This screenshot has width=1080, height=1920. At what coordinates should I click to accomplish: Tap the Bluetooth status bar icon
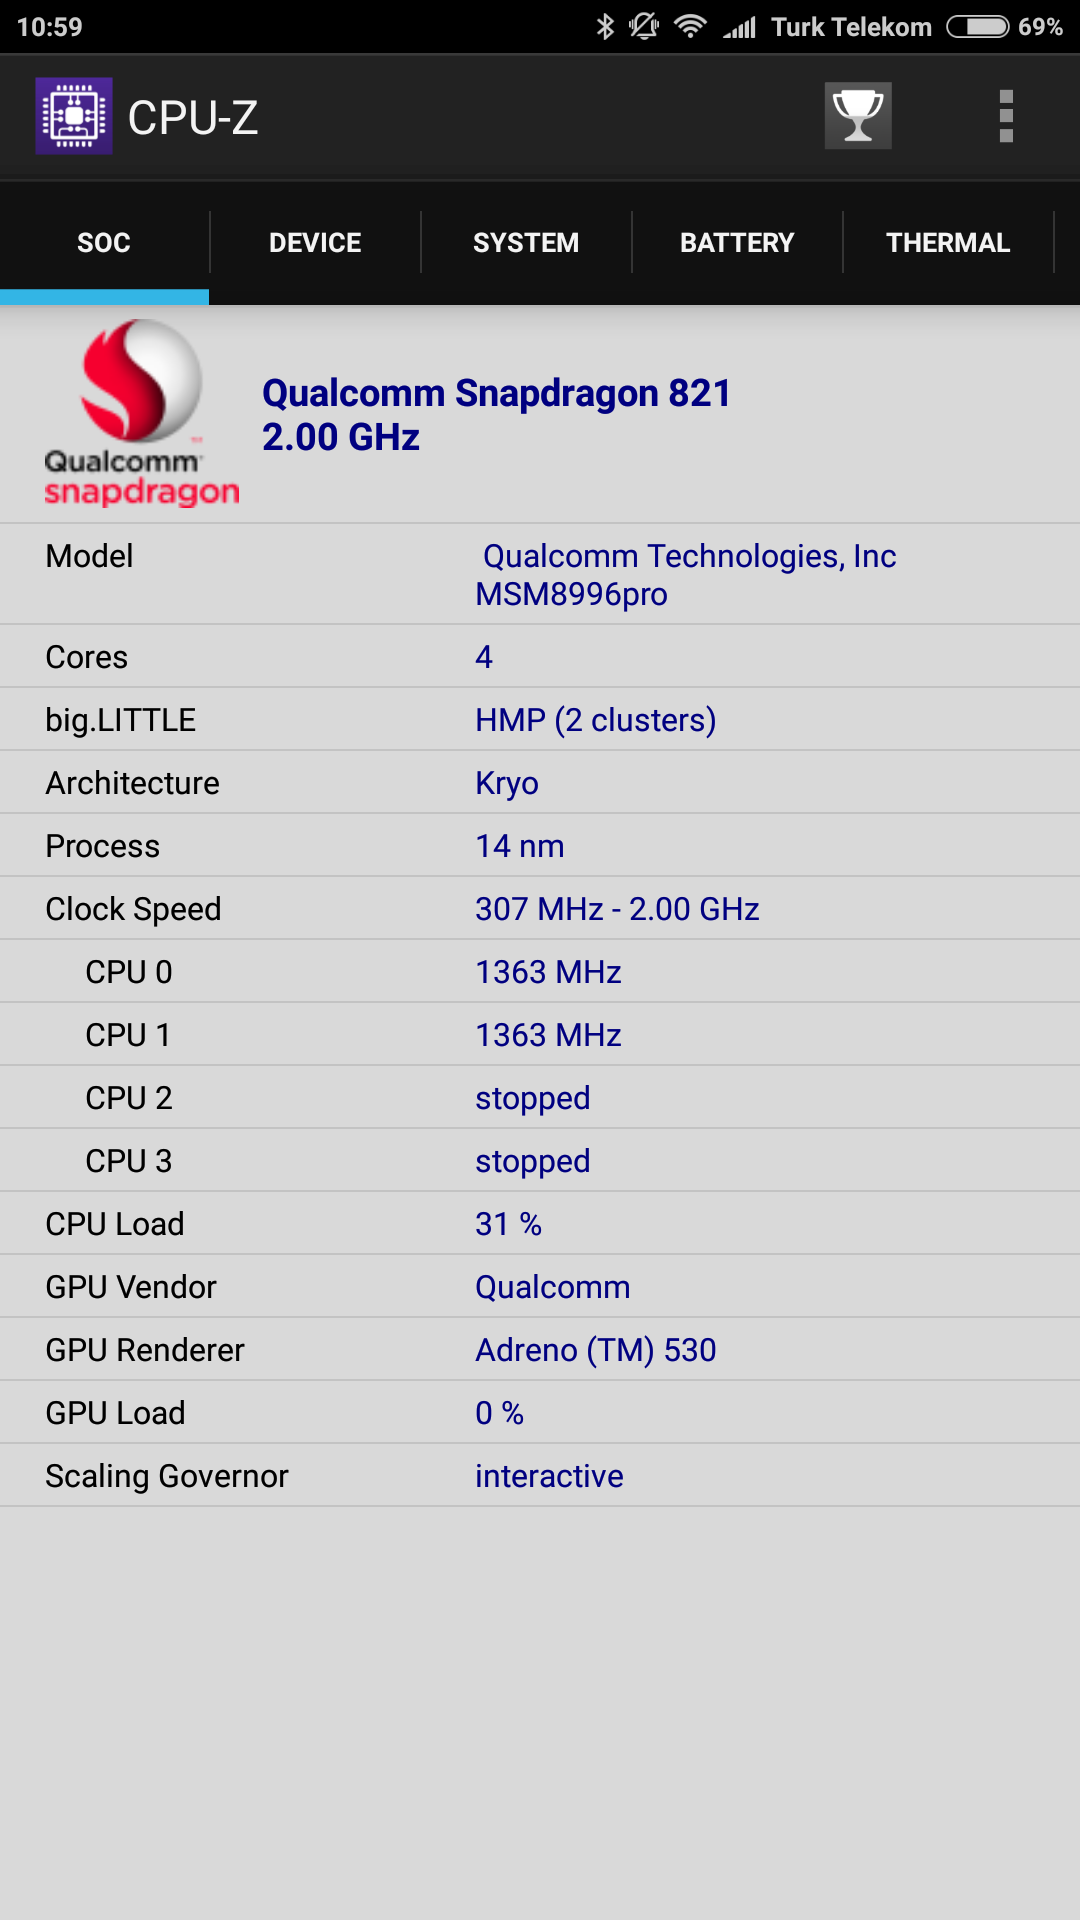click(605, 27)
